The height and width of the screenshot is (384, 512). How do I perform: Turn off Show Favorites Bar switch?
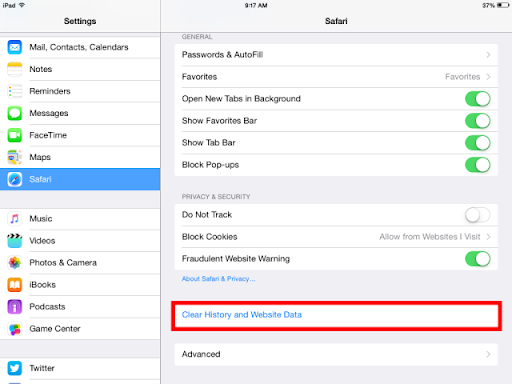(478, 121)
